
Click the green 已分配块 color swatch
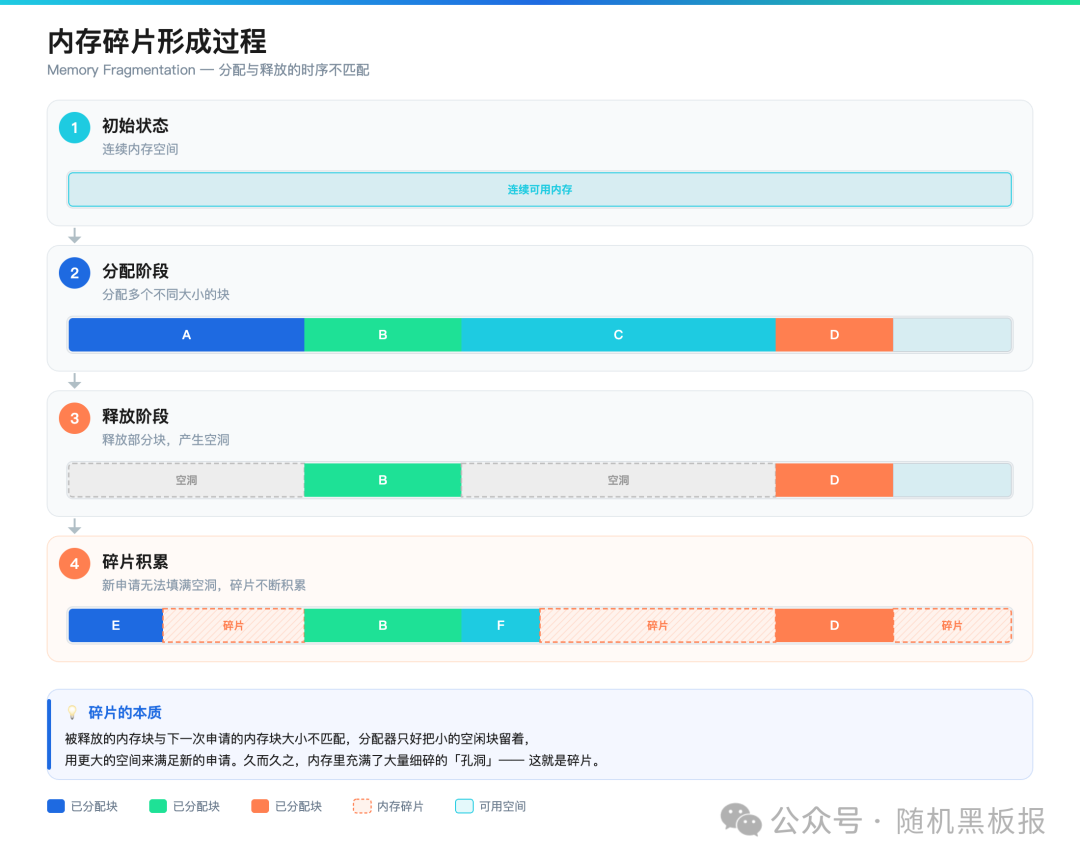[157, 806]
